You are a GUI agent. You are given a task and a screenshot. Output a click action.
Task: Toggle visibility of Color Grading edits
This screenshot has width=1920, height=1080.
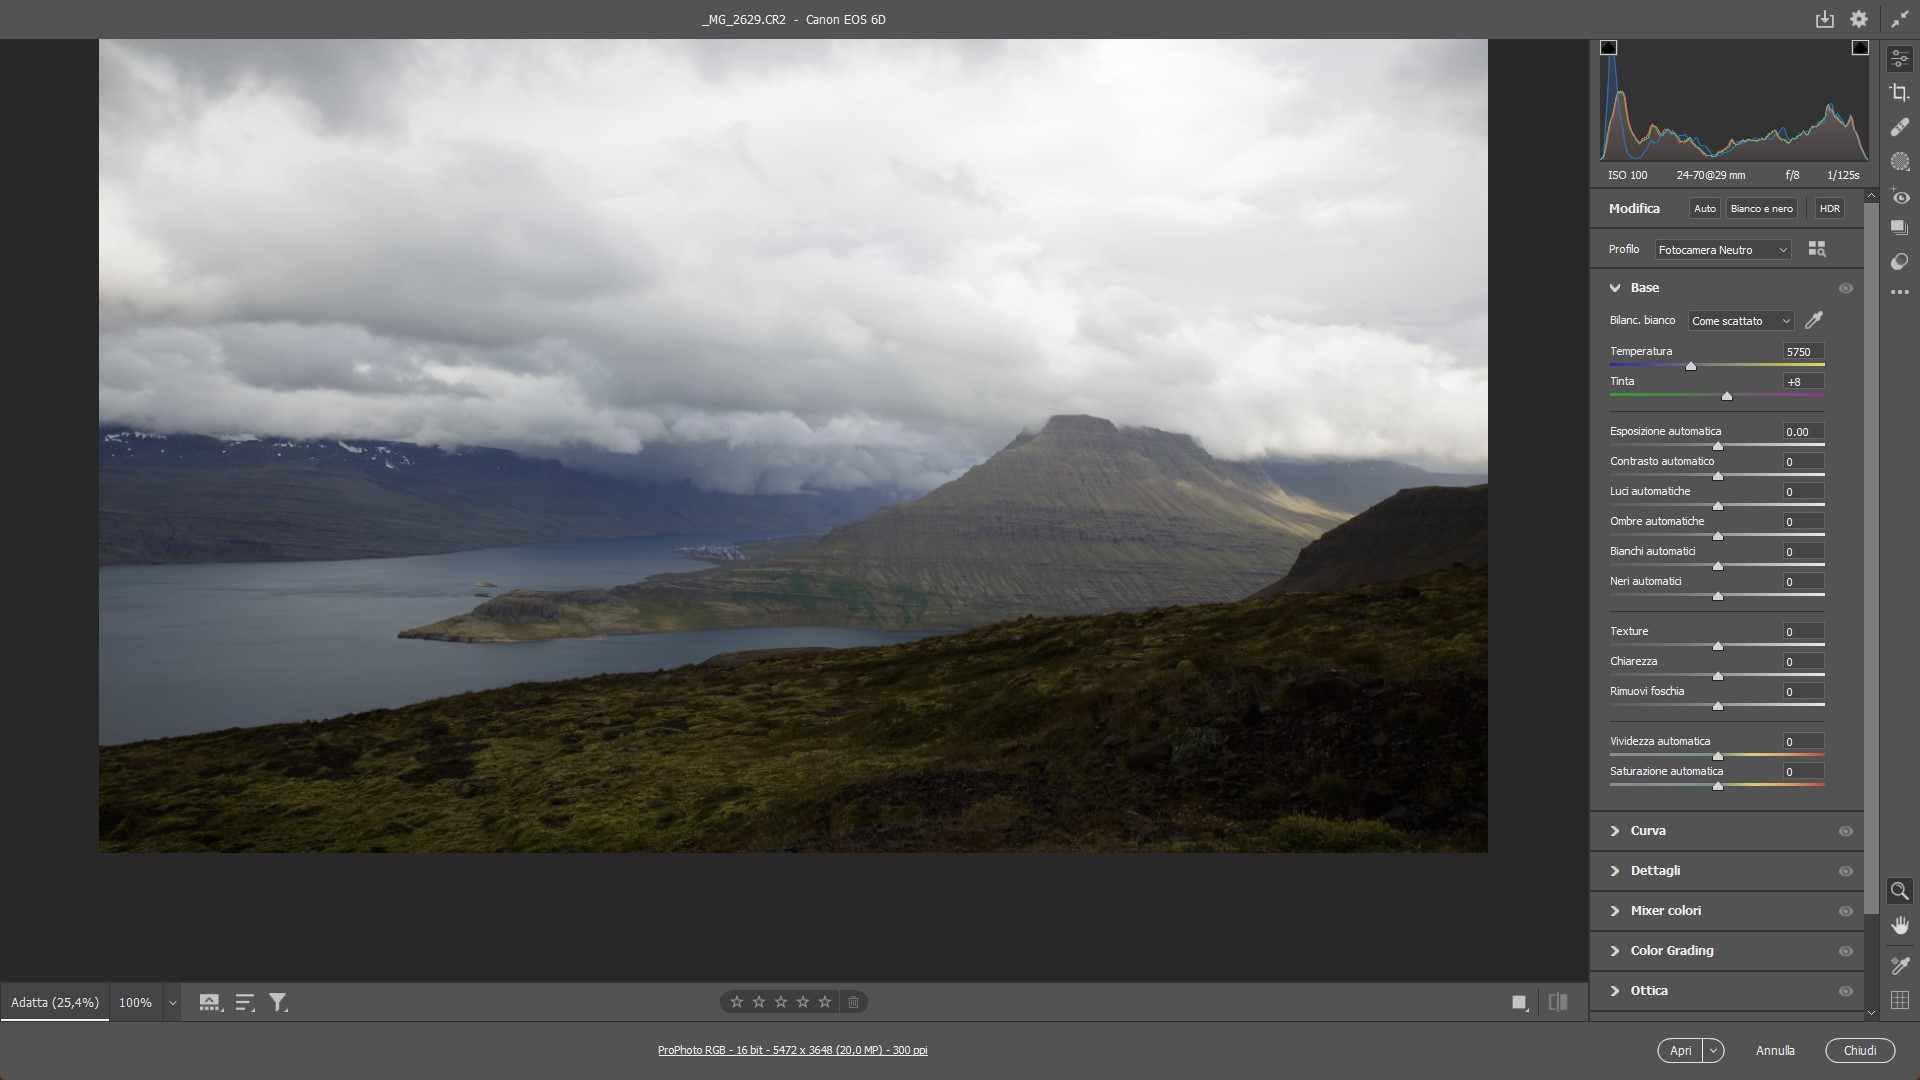1846,951
